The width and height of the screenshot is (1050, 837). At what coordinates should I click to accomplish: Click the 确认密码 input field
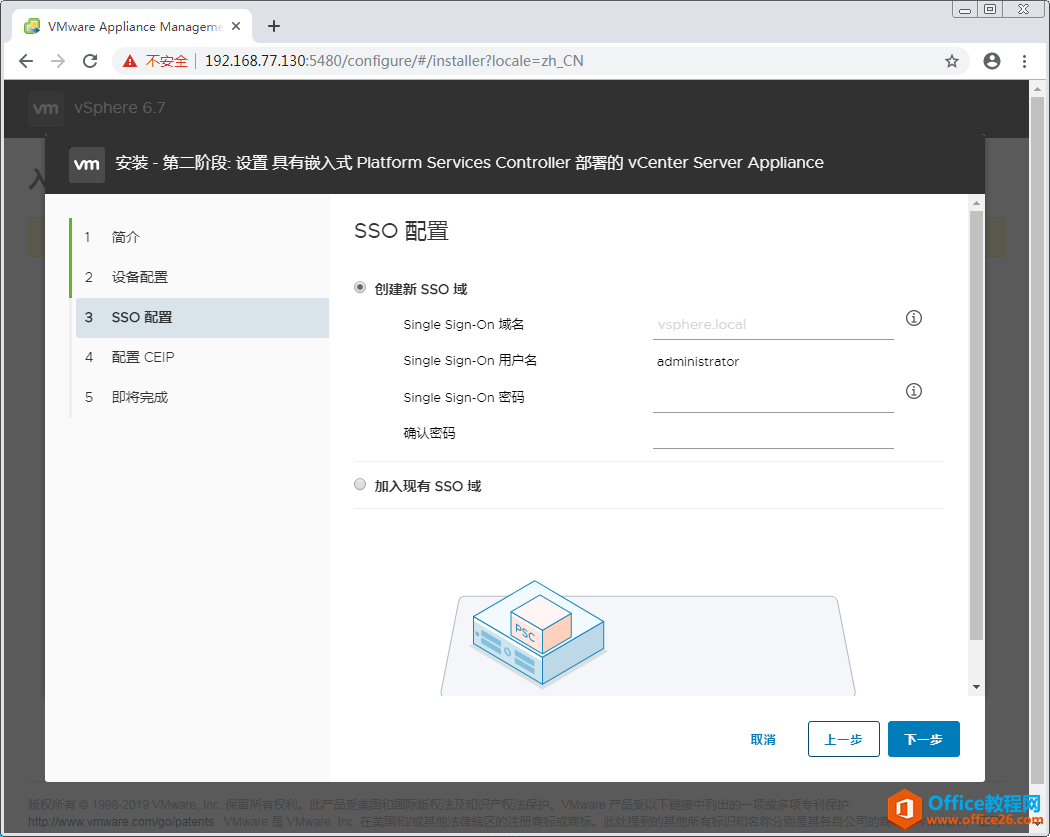(x=773, y=434)
